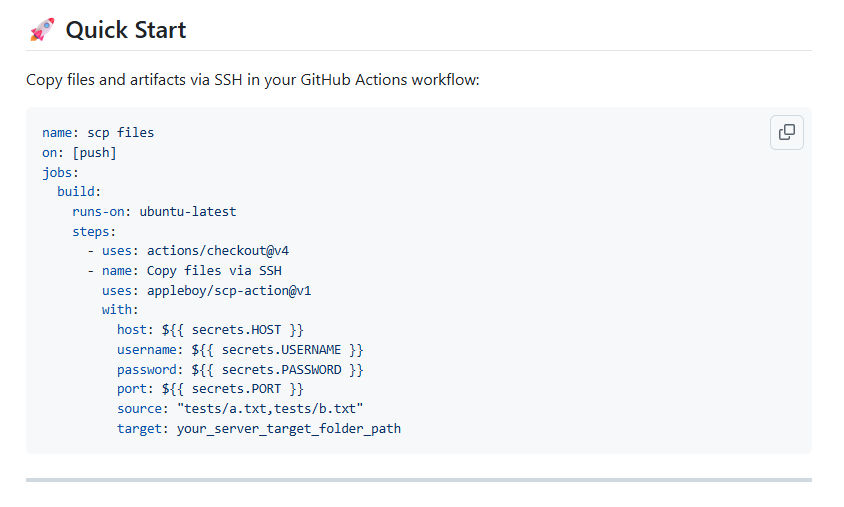Viewport: 844px width, 507px height.
Task: Click the sentence about copying files via SSH
Action: tap(253, 79)
